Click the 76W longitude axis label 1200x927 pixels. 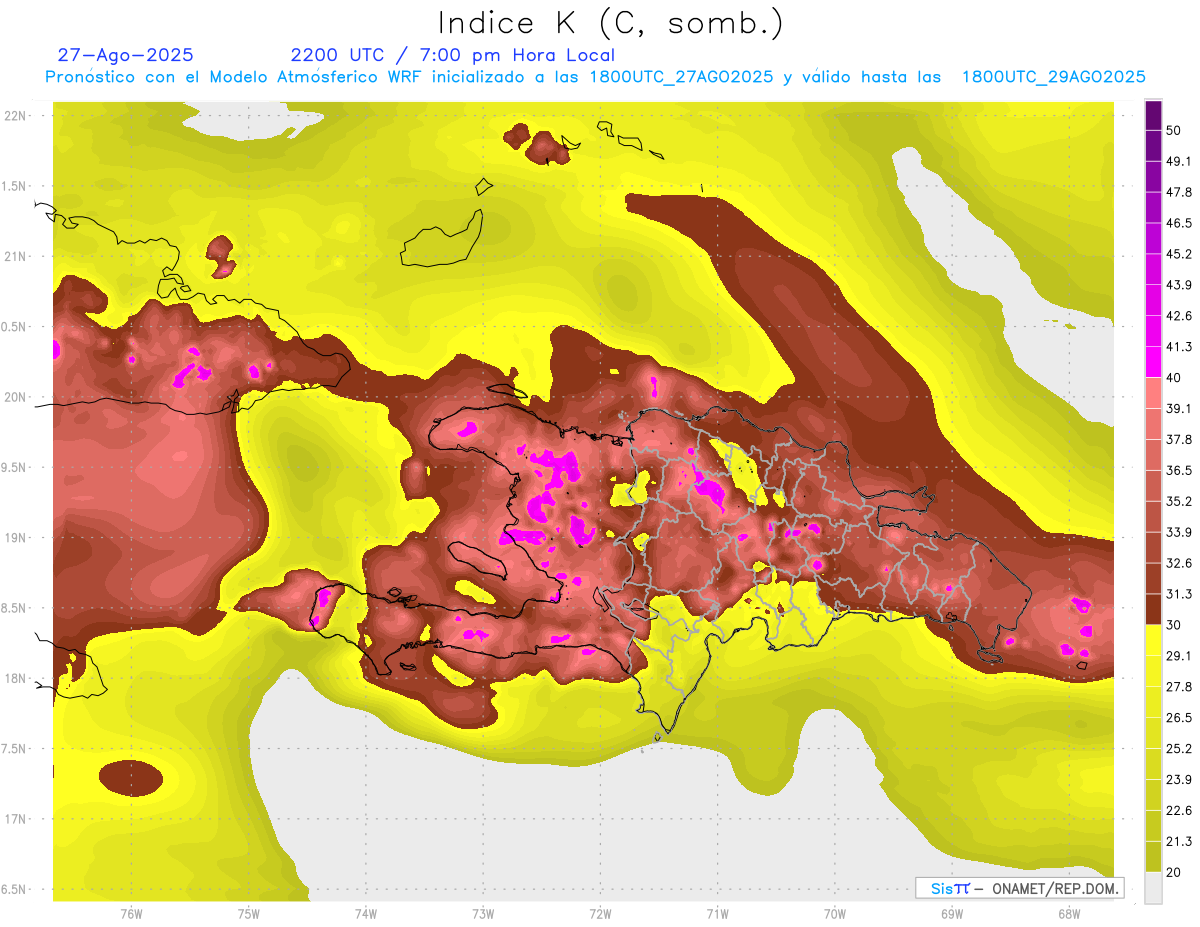tap(131, 913)
